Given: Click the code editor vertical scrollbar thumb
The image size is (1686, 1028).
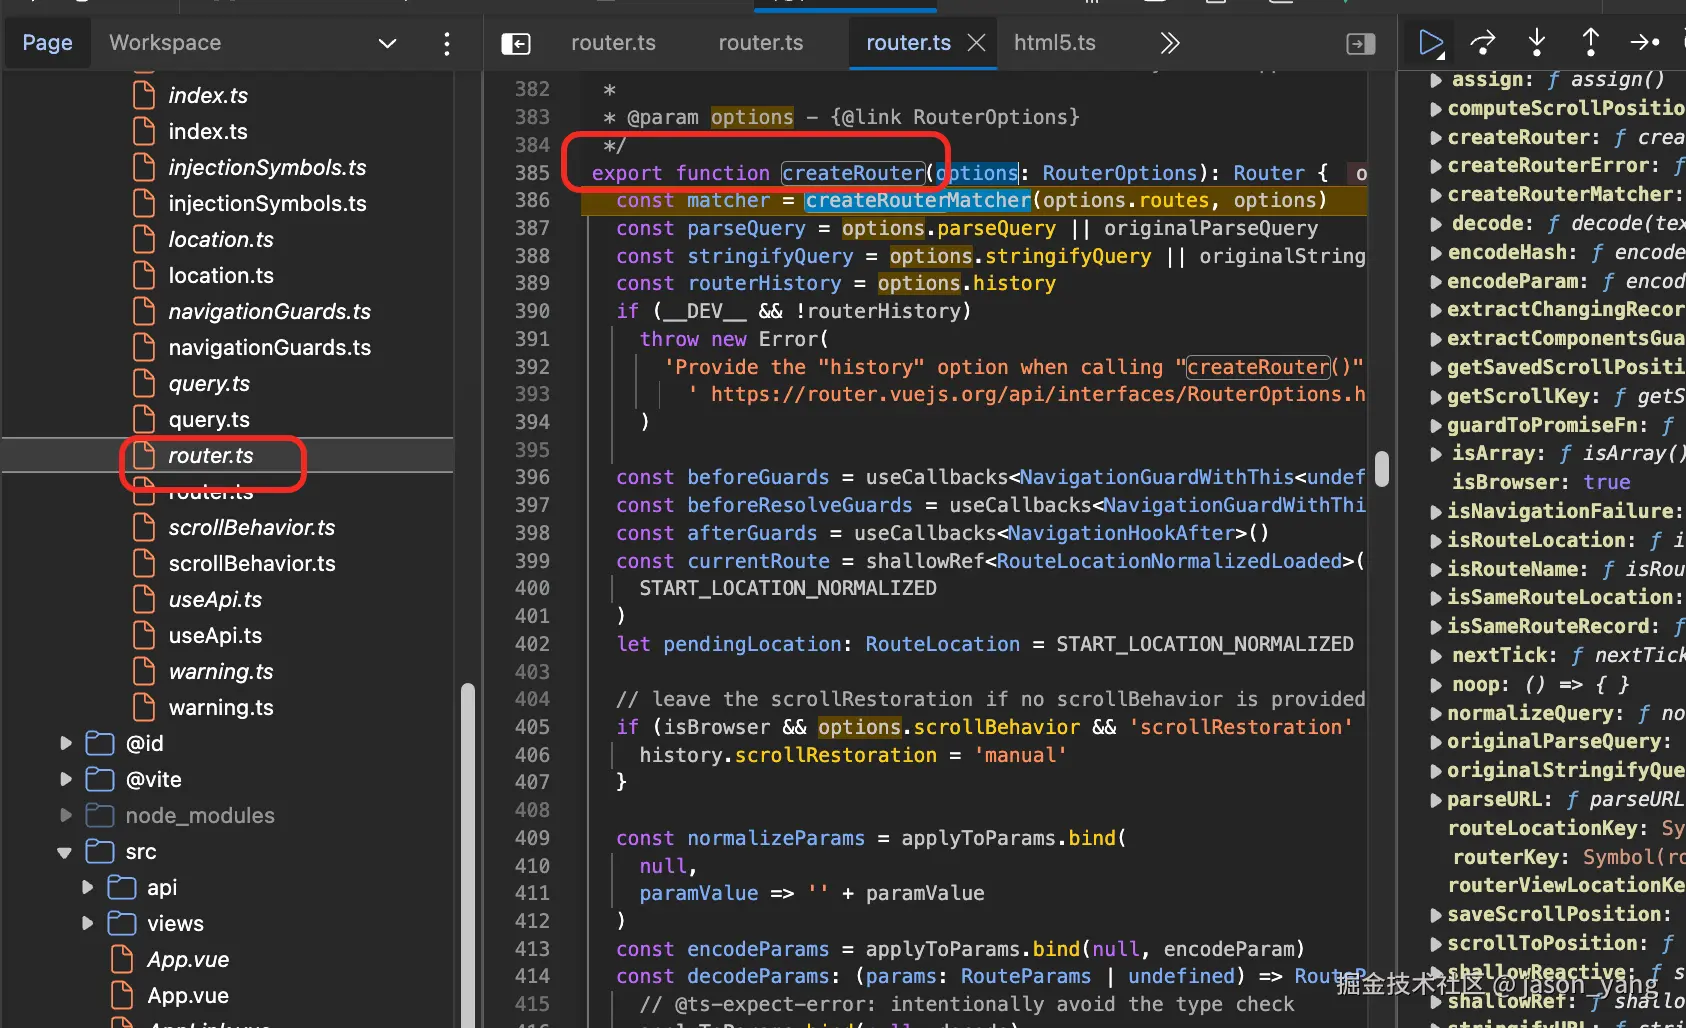Looking at the screenshot, I should [1381, 468].
